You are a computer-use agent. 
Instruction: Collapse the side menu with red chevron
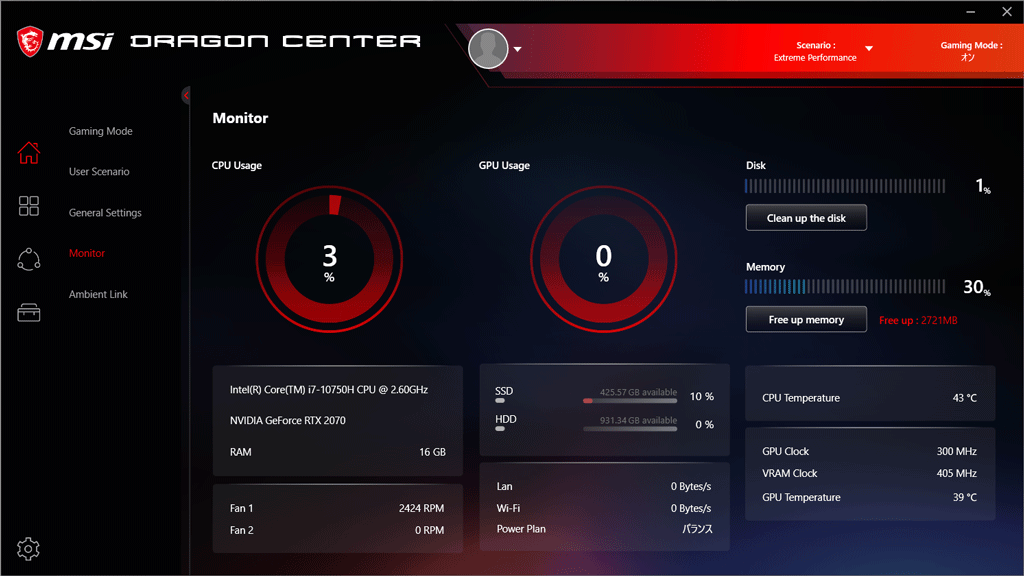pos(186,96)
